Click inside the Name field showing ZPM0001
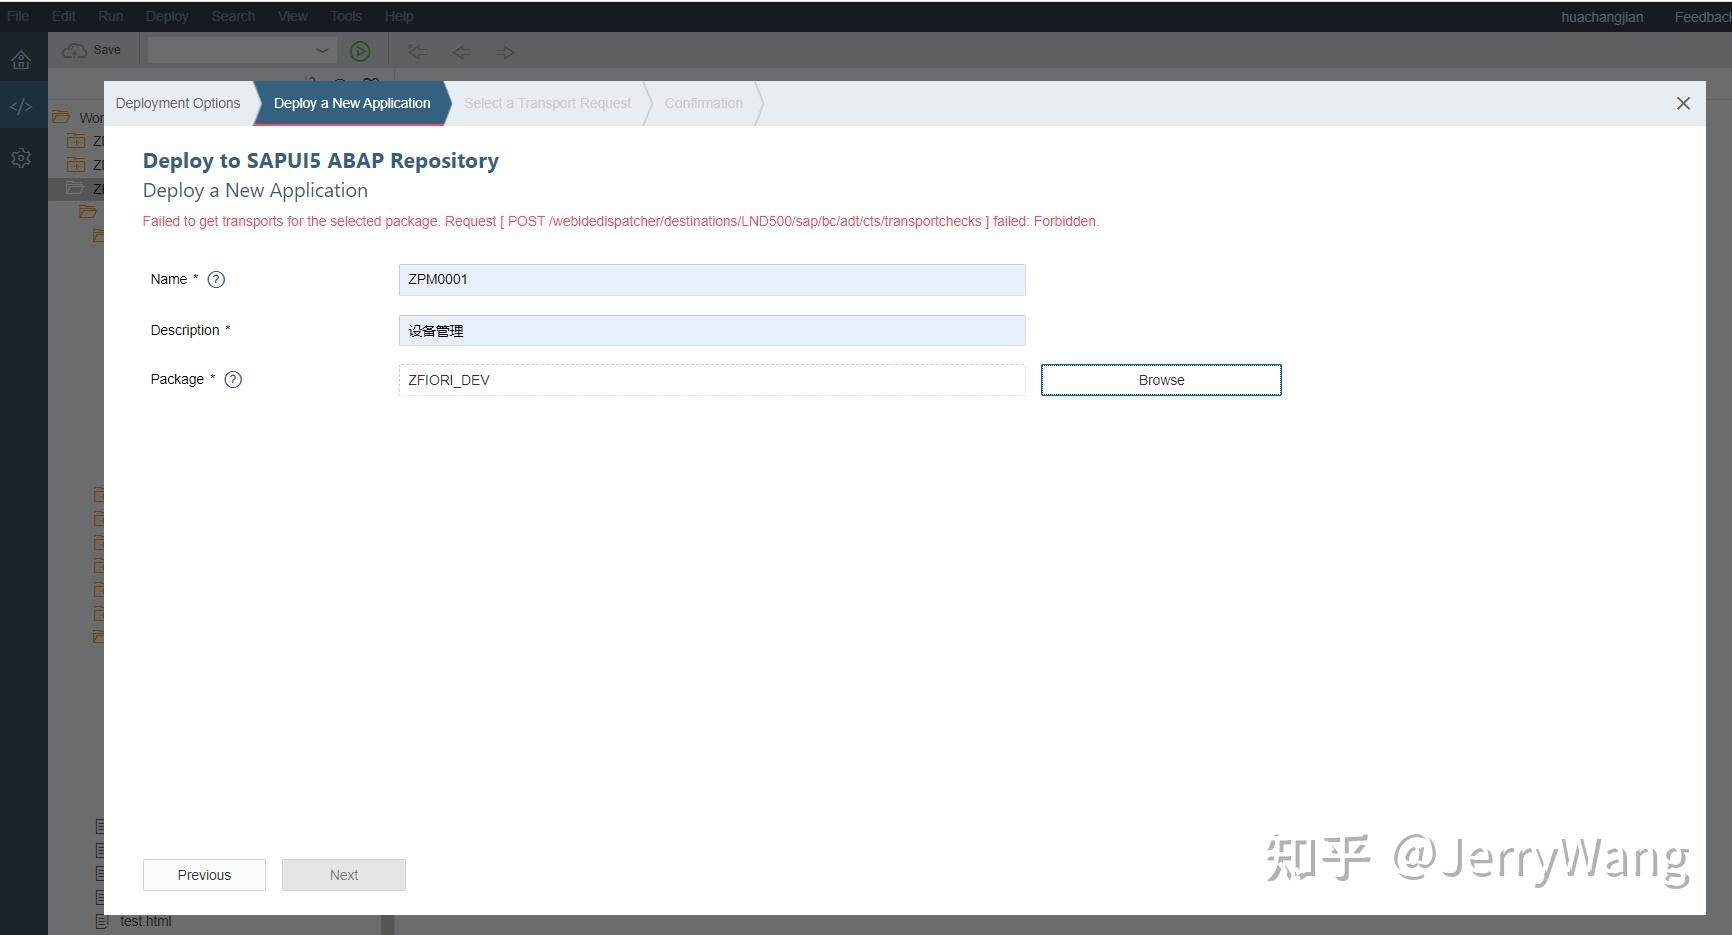The height and width of the screenshot is (935, 1732). pyautogui.click(x=710, y=280)
